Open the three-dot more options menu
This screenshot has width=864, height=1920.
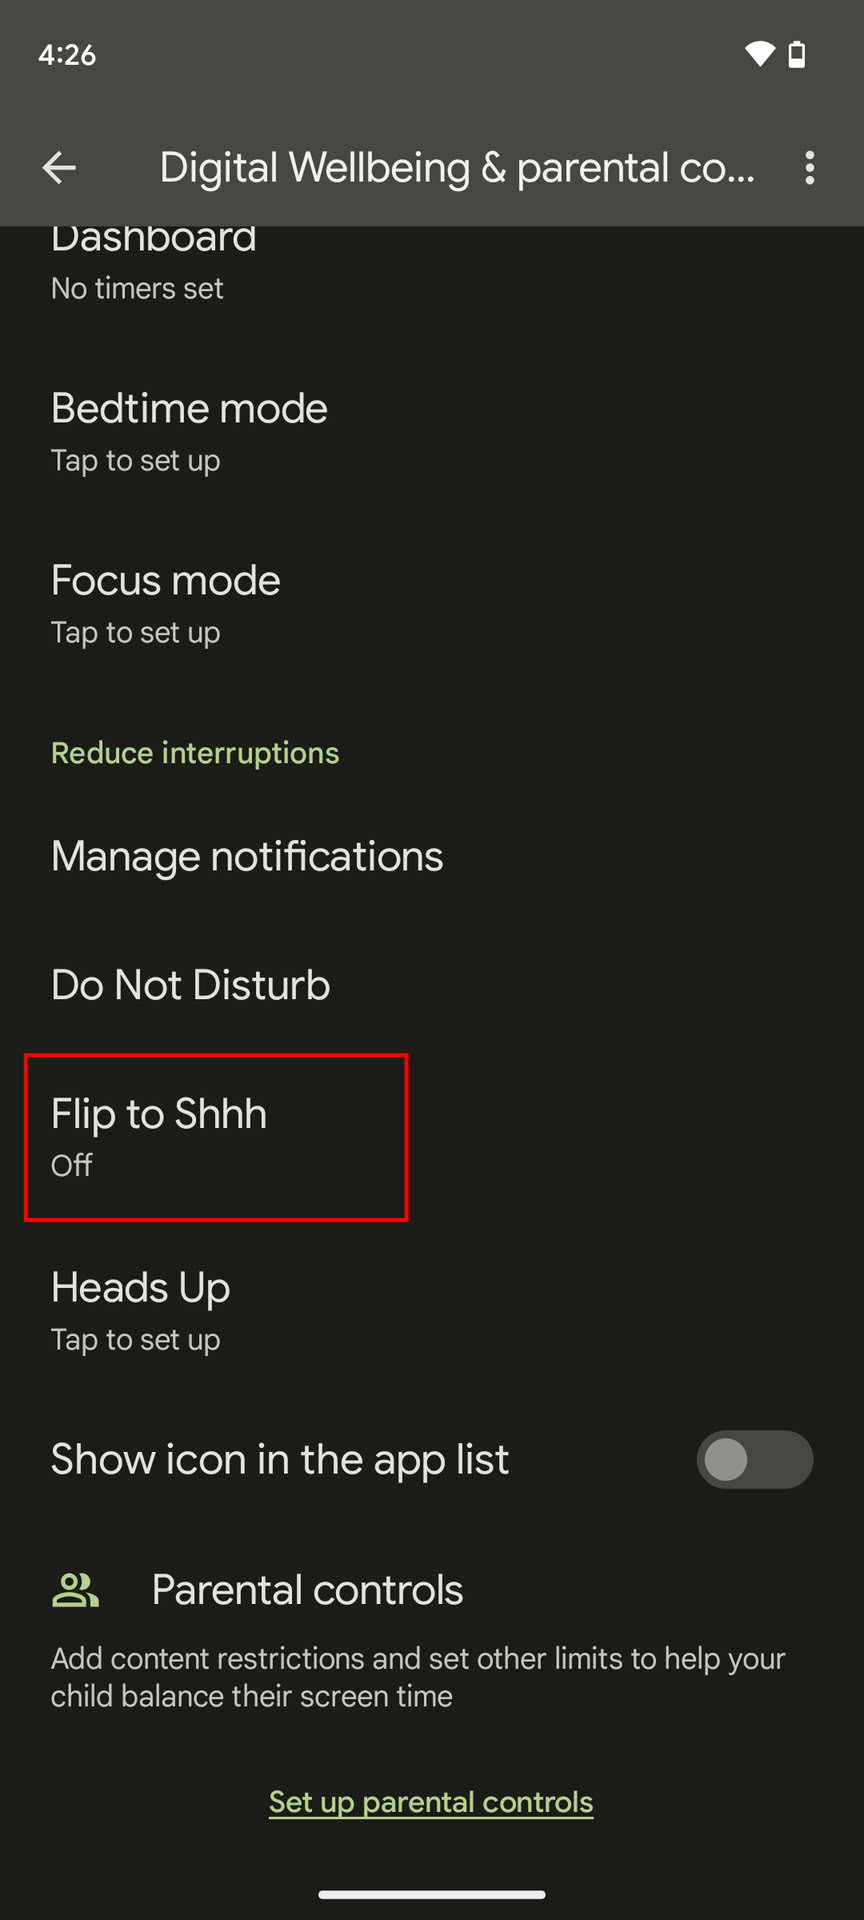pos(809,168)
